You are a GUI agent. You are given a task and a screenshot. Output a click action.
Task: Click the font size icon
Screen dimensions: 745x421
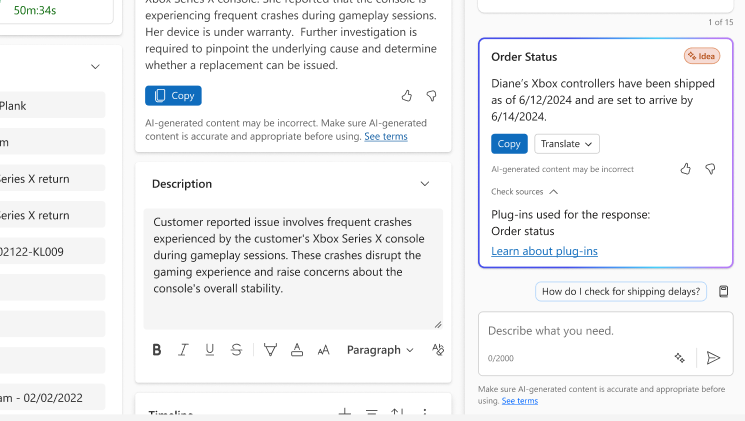pyautogui.click(x=323, y=350)
